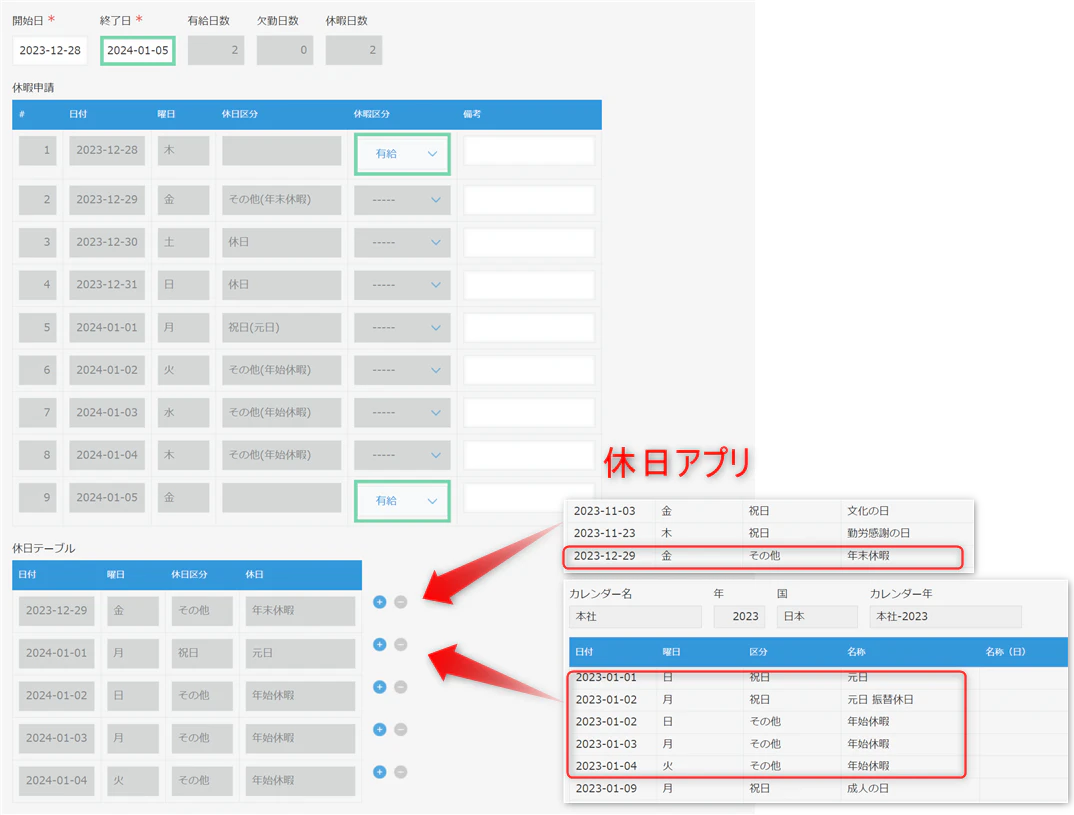The image size is (1074, 815).
Task: Click the カレンダー年 field showing 本社-2023
Action: click(x=945, y=616)
